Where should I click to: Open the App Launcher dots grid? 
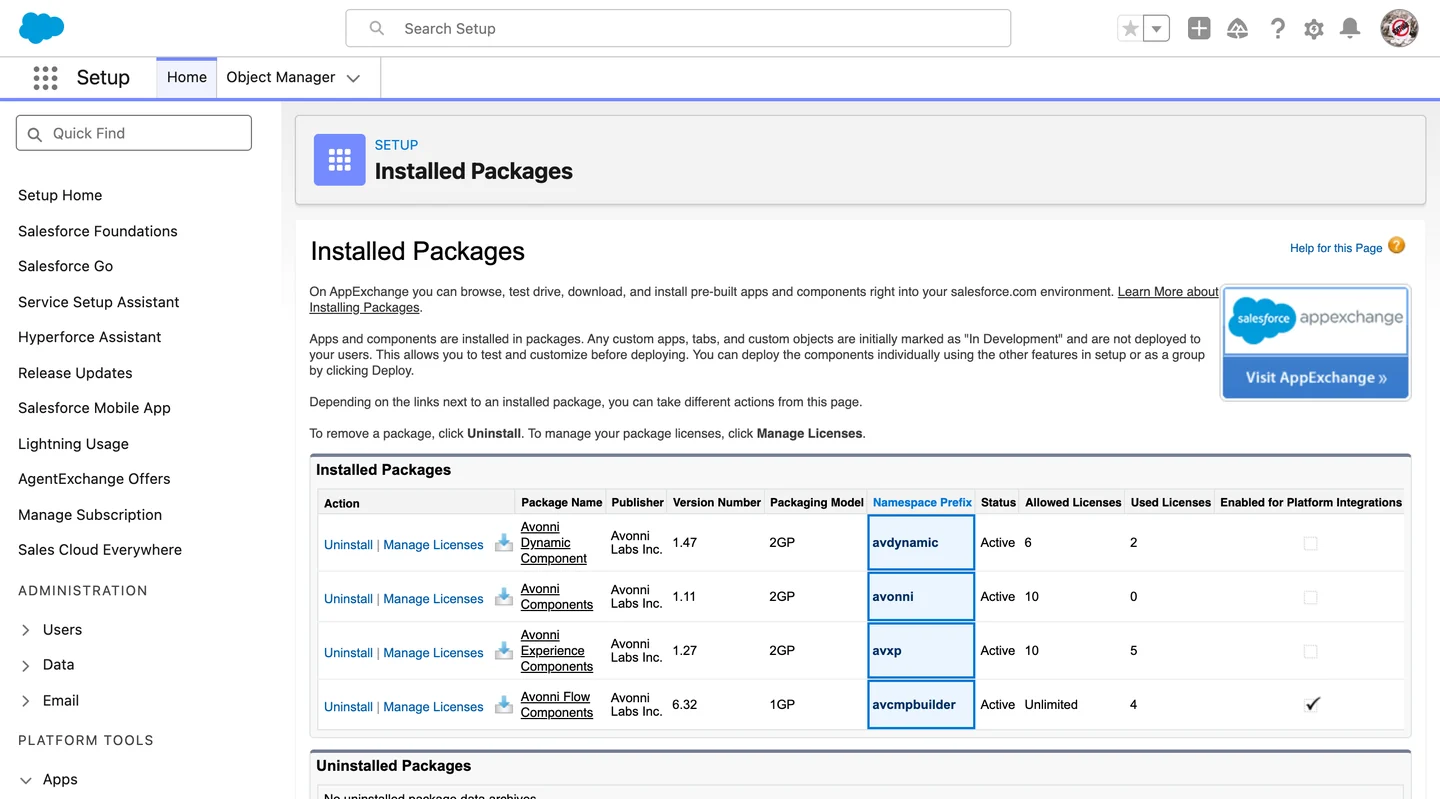tap(45, 78)
